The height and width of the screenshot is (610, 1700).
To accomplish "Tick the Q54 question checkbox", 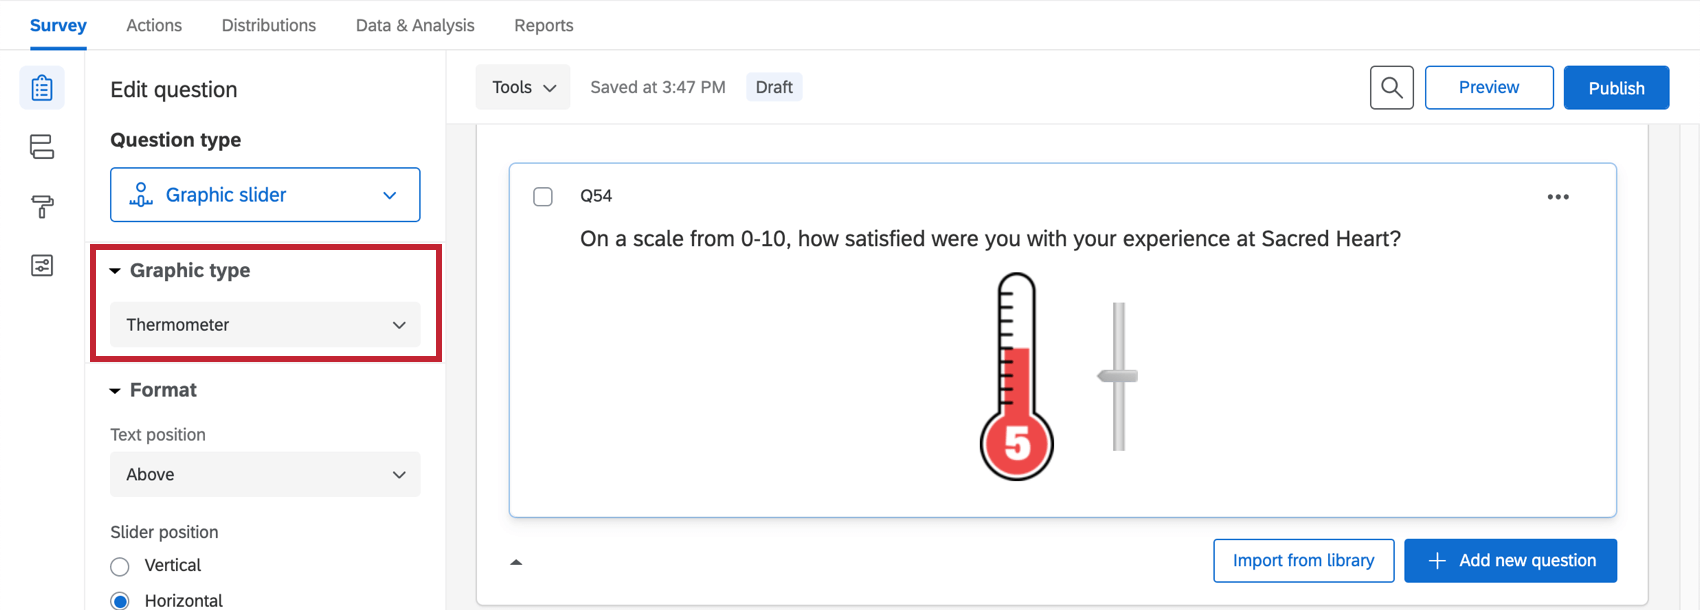I will click(543, 196).
